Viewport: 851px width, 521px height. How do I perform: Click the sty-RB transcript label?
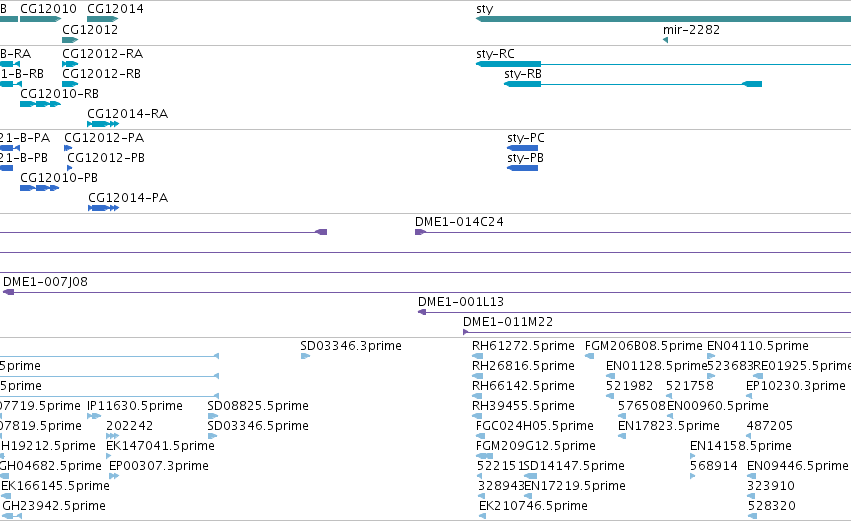pos(523,74)
